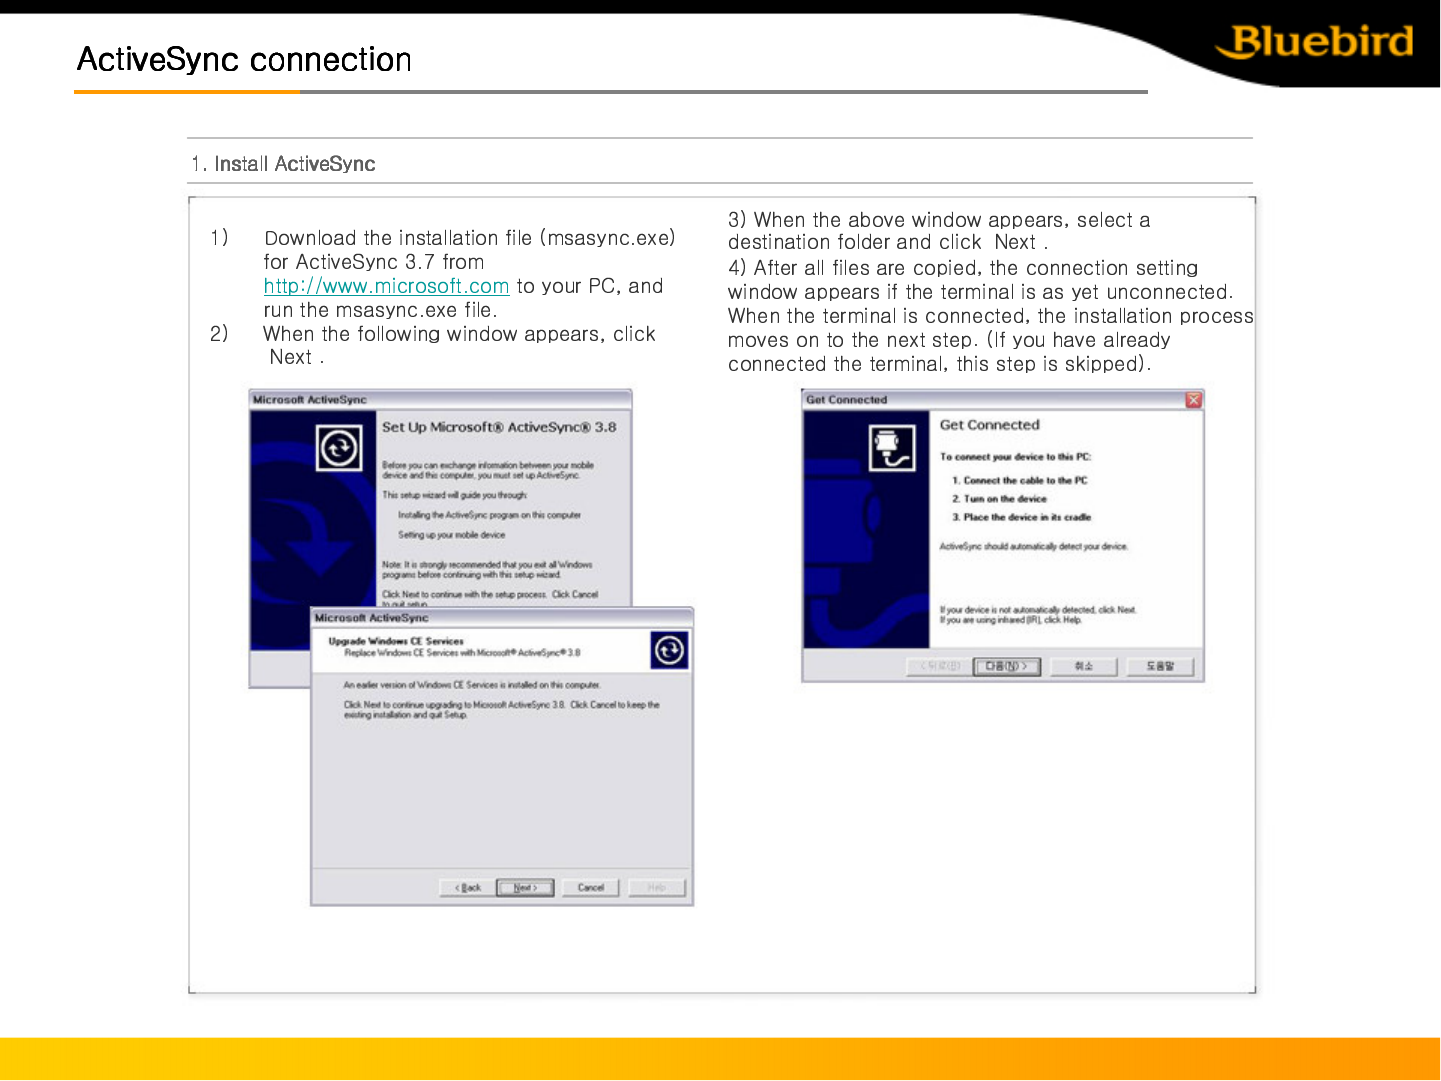This screenshot has height=1081, width=1441.
Task: Click the disabled Korean back button (뒤로) in Get Connected
Action: tap(940, 666)
